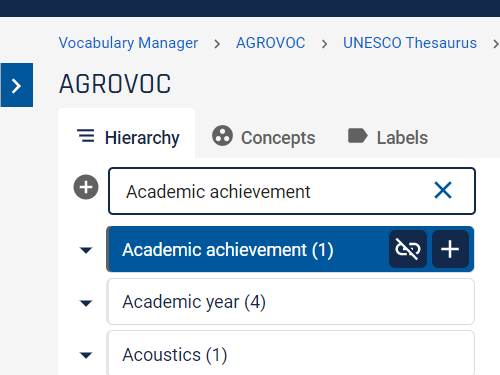Click the Hierarchy list icon
500x375 pixels.
86,136
